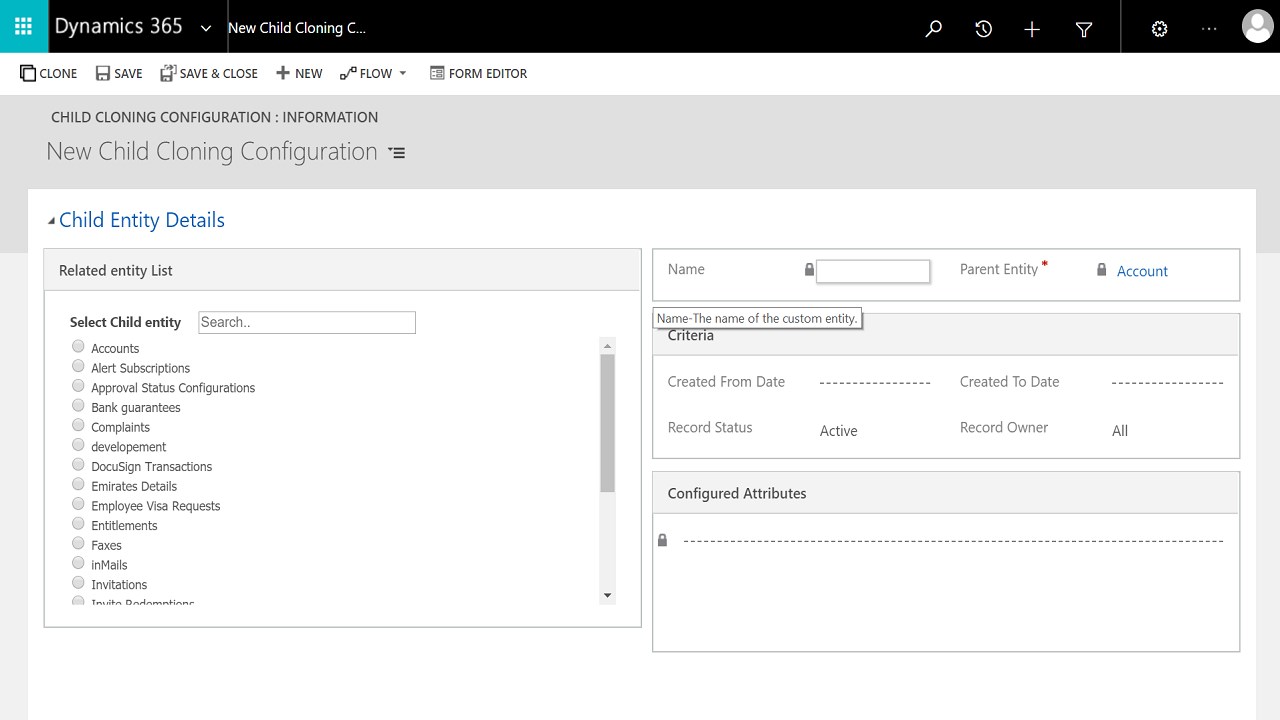
Task: Select the Entitlements radio button
Action: pyautogui.click(x=78, y=524)
